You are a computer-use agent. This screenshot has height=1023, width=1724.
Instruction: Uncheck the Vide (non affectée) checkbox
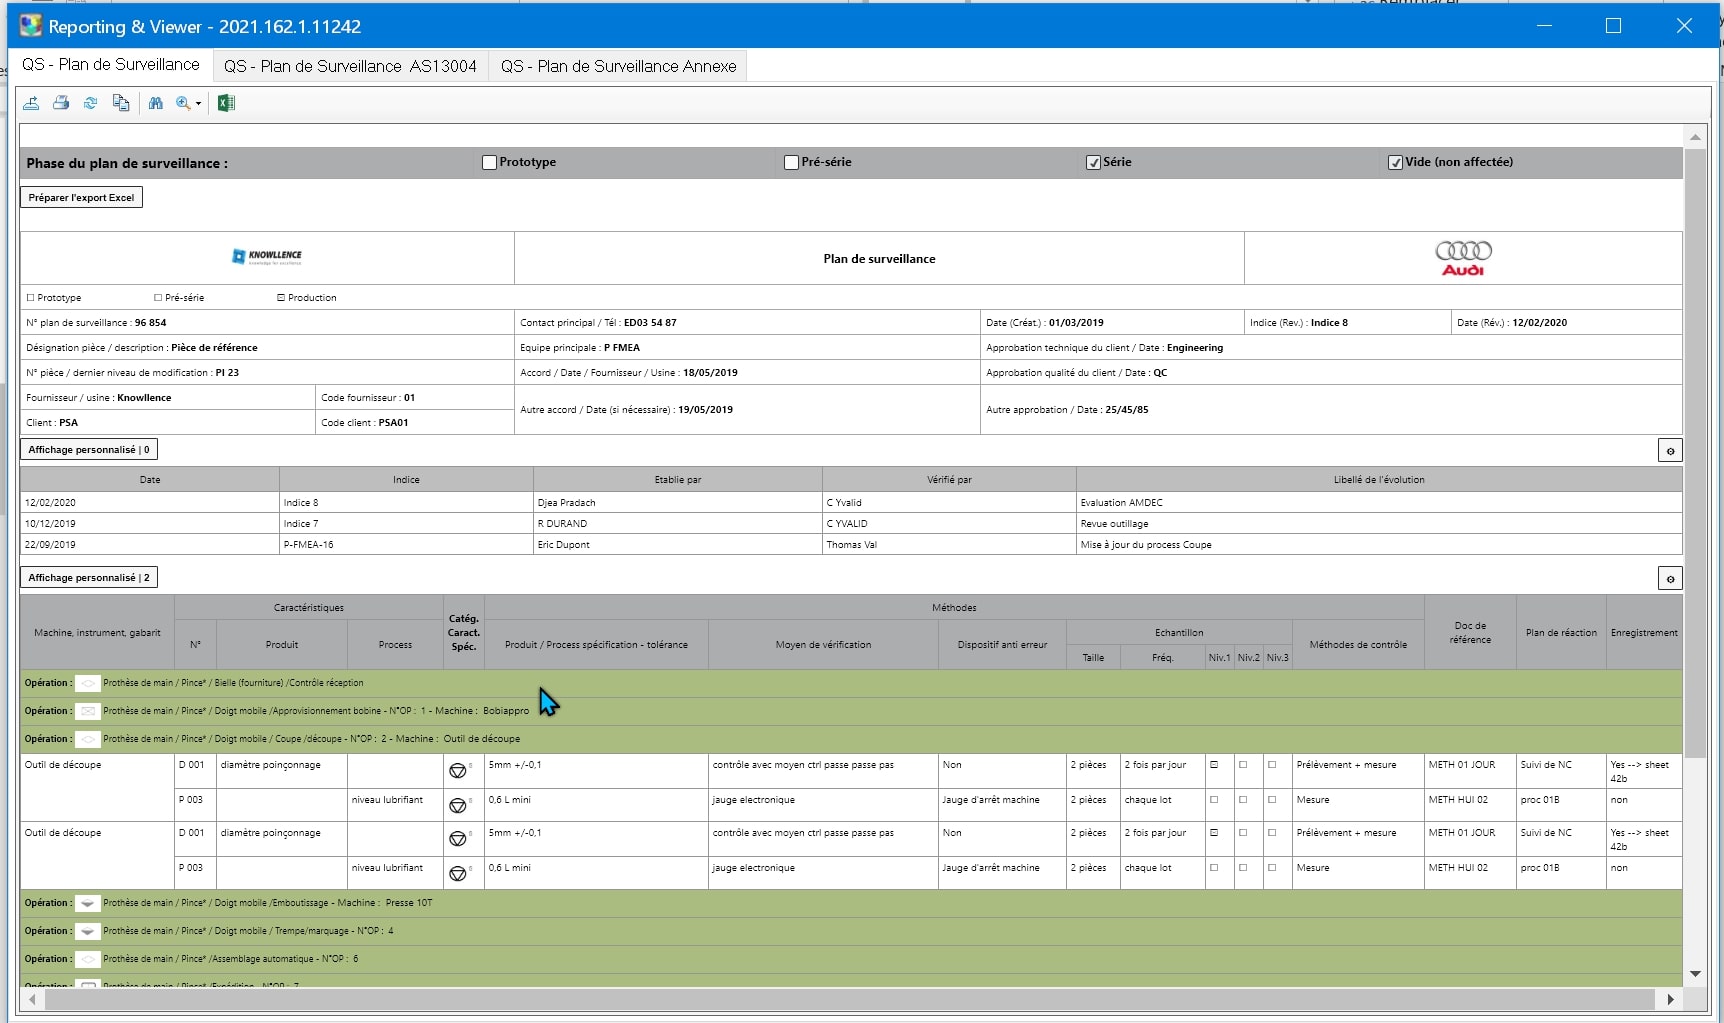click(1395, 162)
